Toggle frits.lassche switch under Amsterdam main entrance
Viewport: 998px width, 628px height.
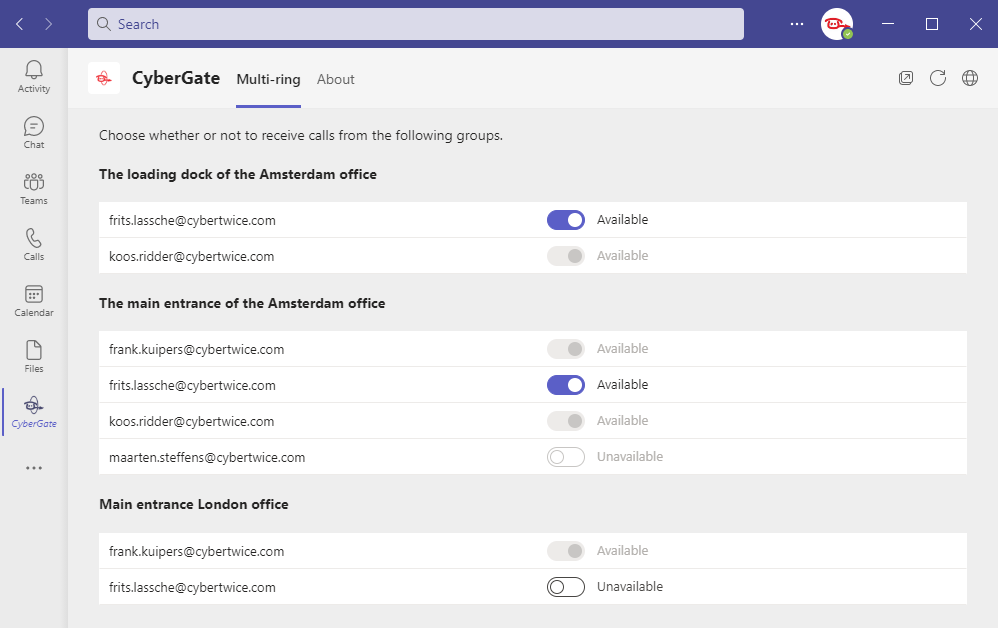(566, 385)
